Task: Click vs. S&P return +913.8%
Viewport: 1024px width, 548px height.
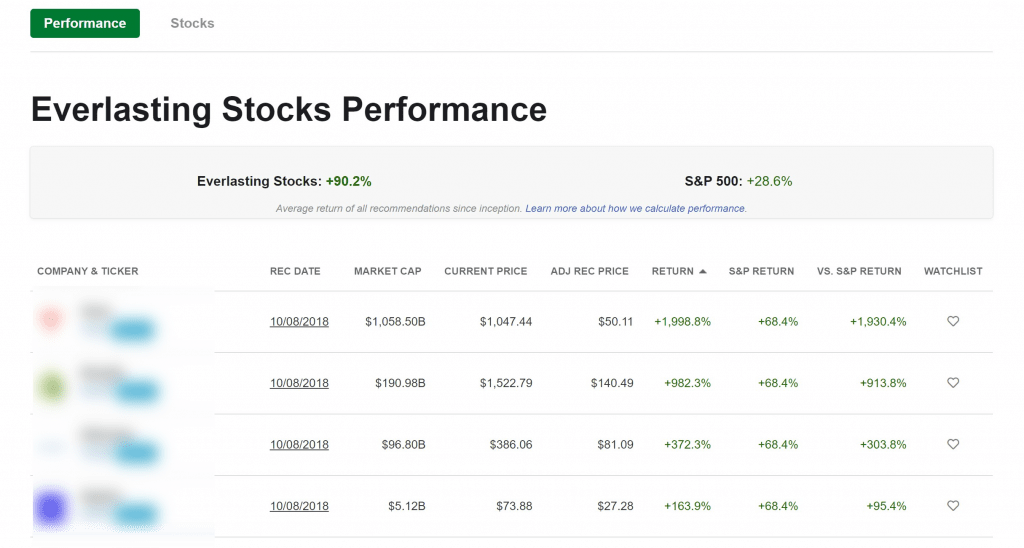Action: coord(883,383)
